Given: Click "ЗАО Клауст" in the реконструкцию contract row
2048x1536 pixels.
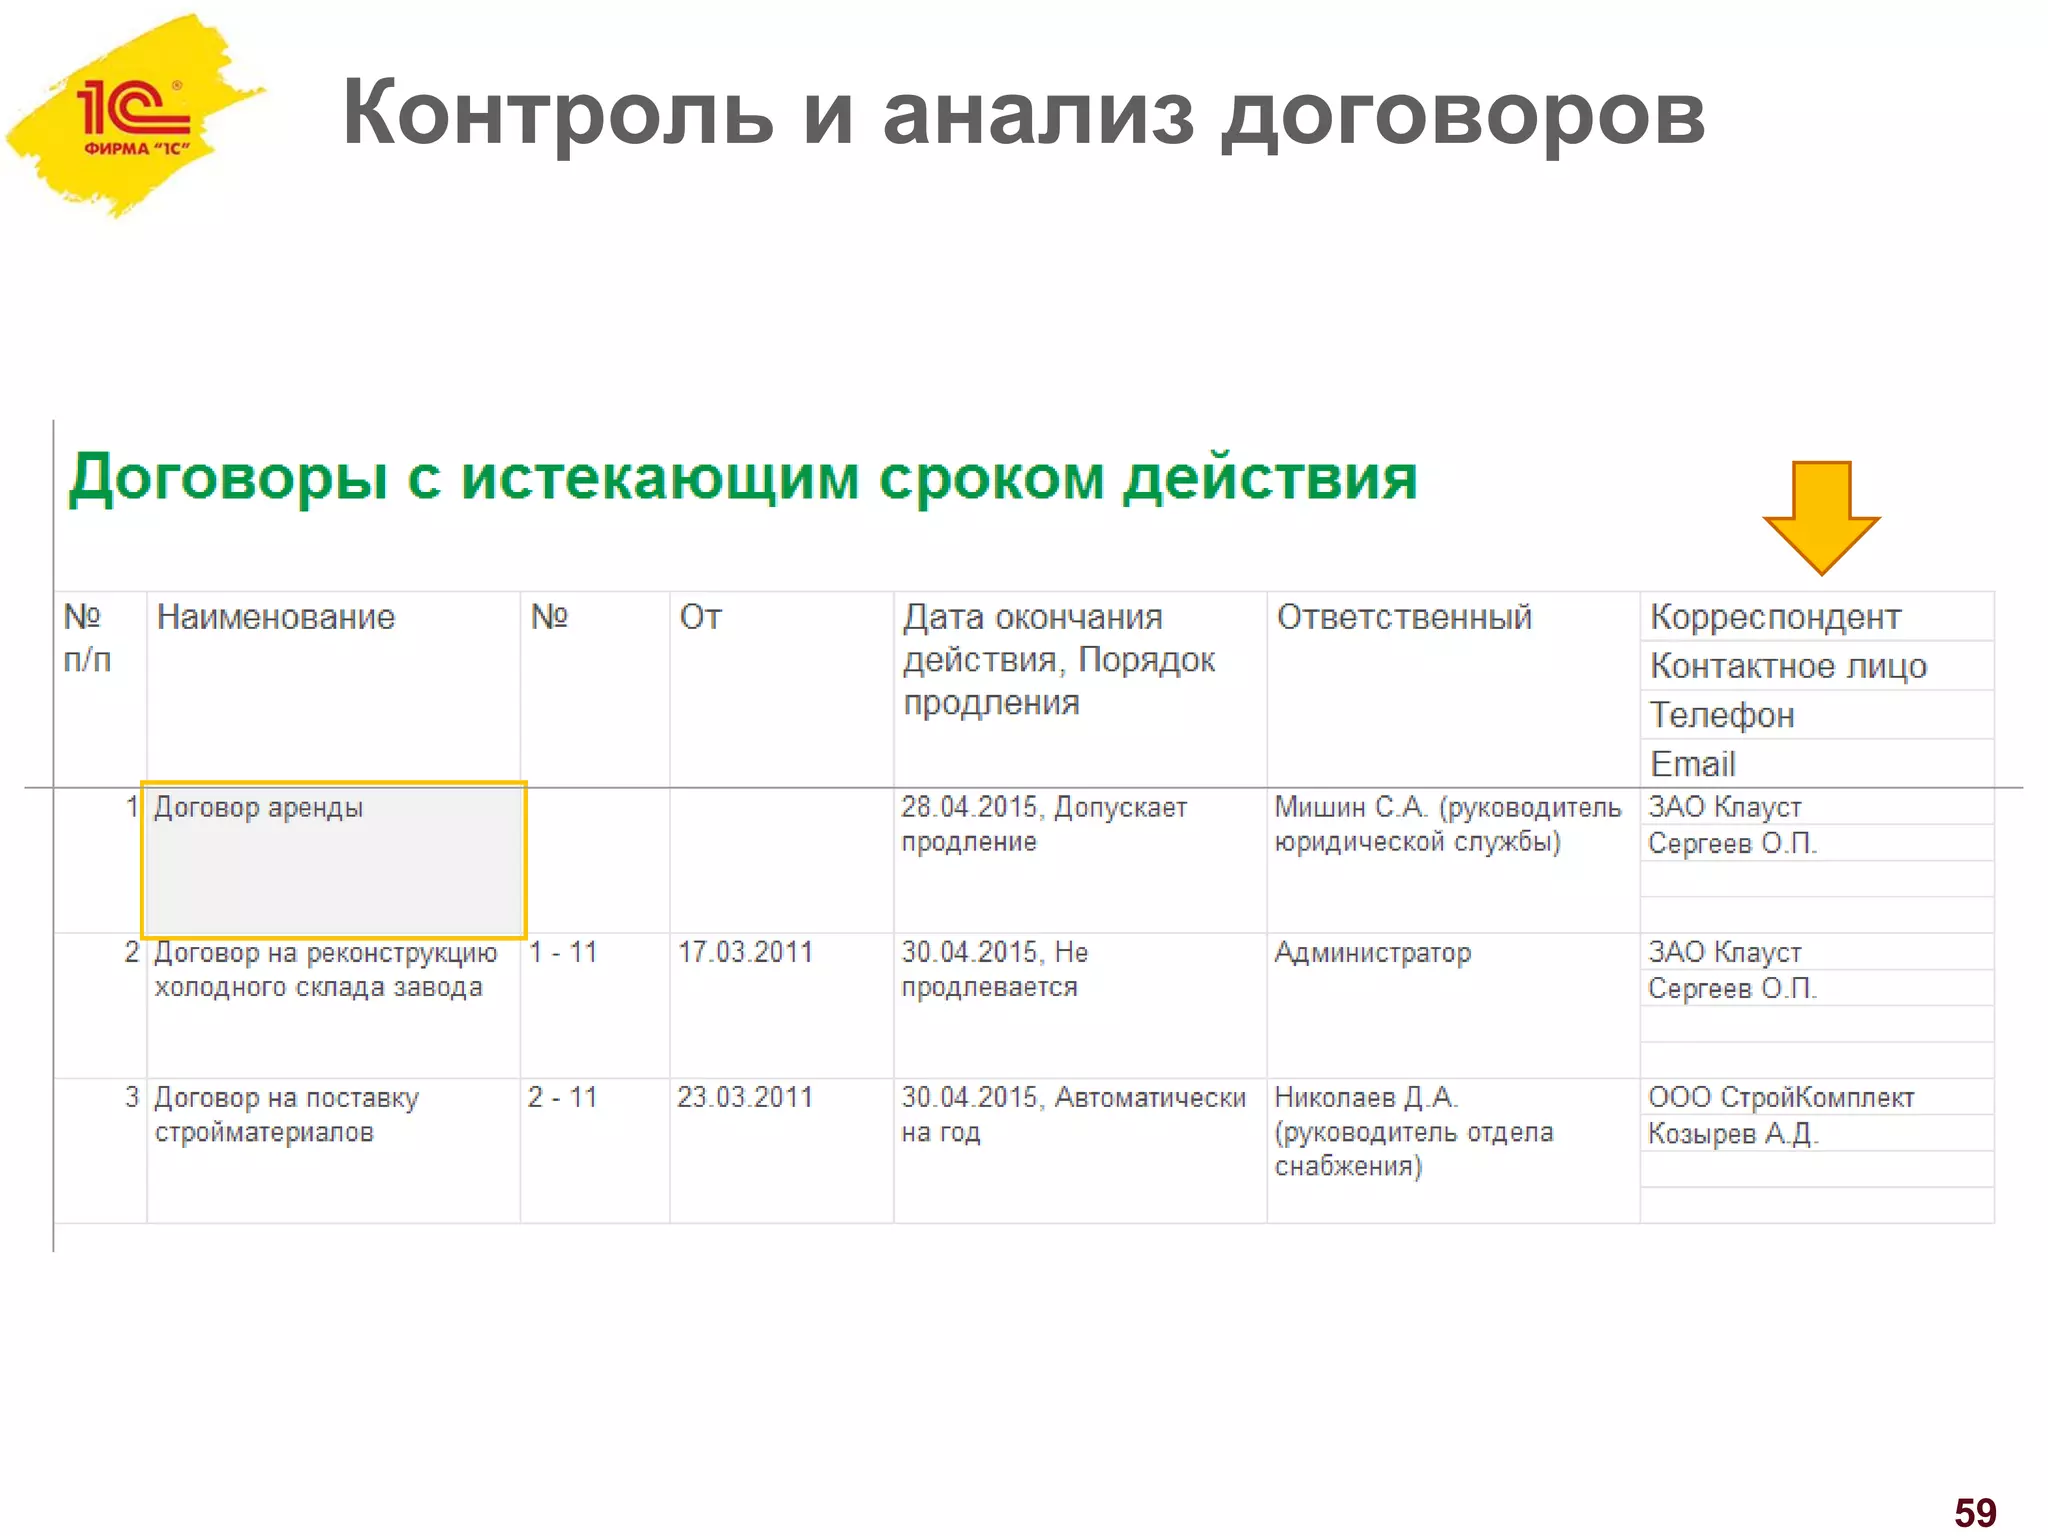Looking at the screenshot, I should pos(1817,951).
